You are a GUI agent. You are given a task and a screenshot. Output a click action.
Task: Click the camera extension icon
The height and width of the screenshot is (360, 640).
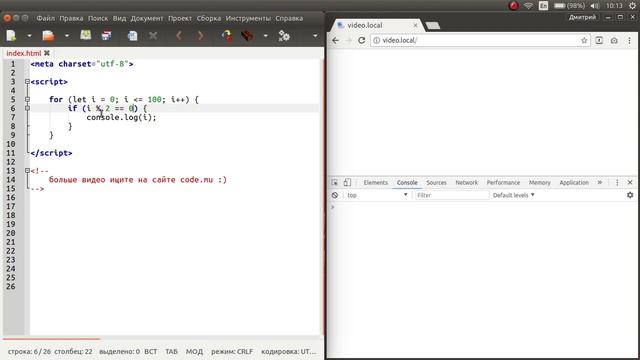tap(614, 40)
